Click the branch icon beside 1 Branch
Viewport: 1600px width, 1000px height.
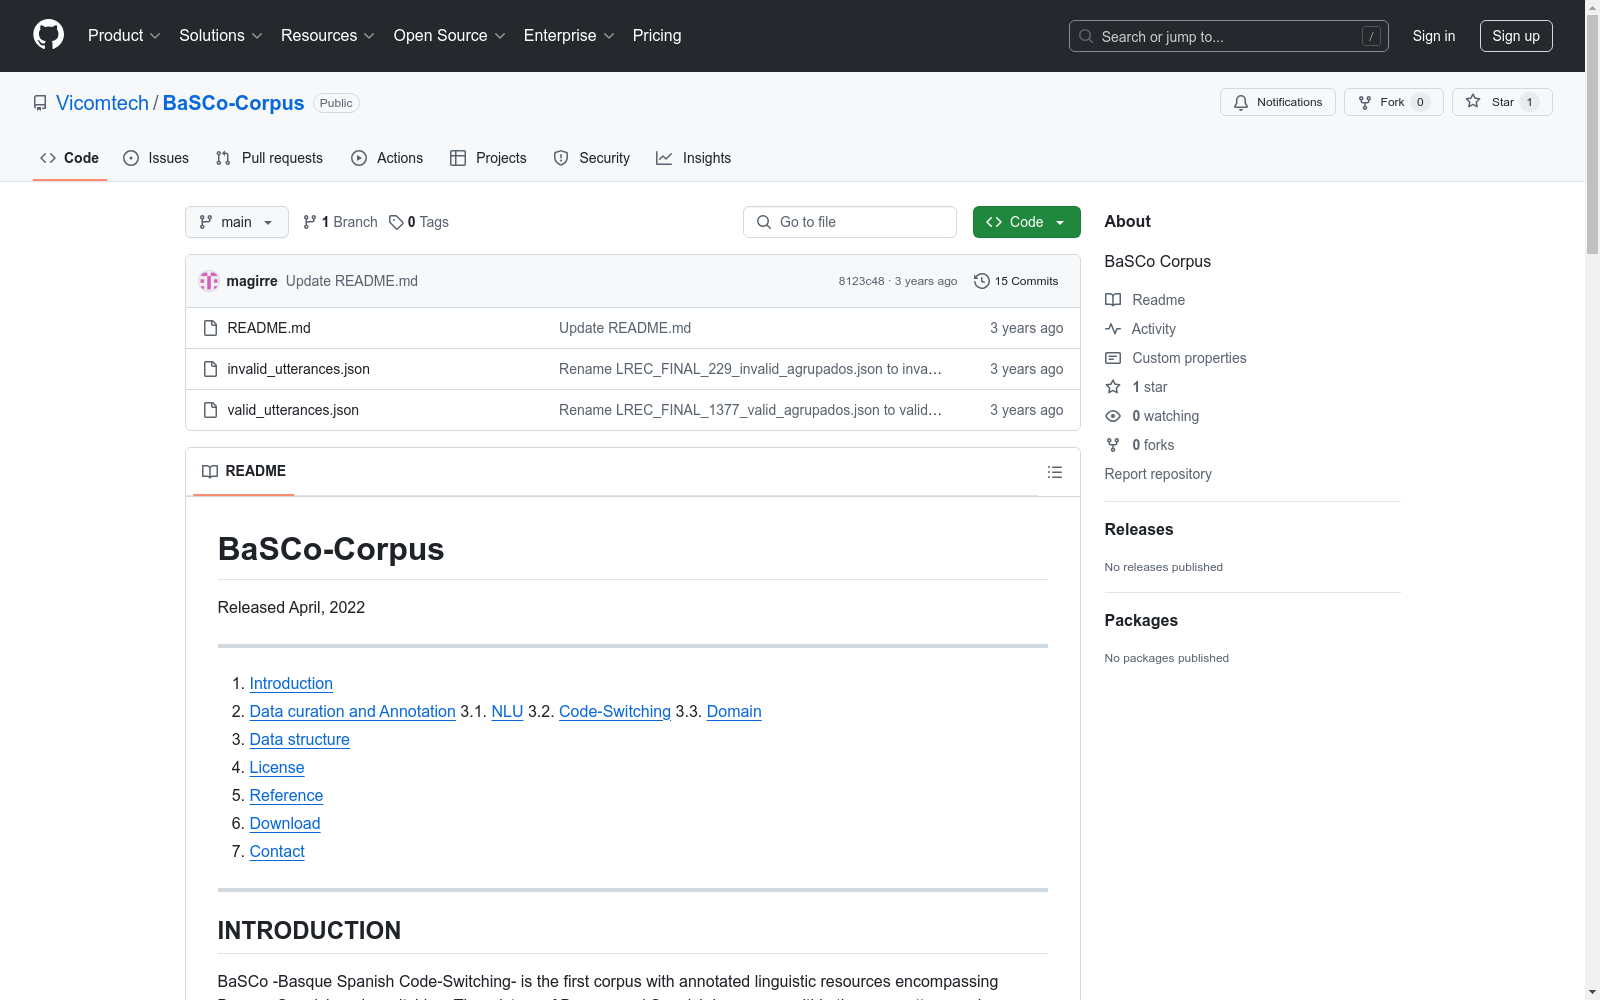point(310,222)
